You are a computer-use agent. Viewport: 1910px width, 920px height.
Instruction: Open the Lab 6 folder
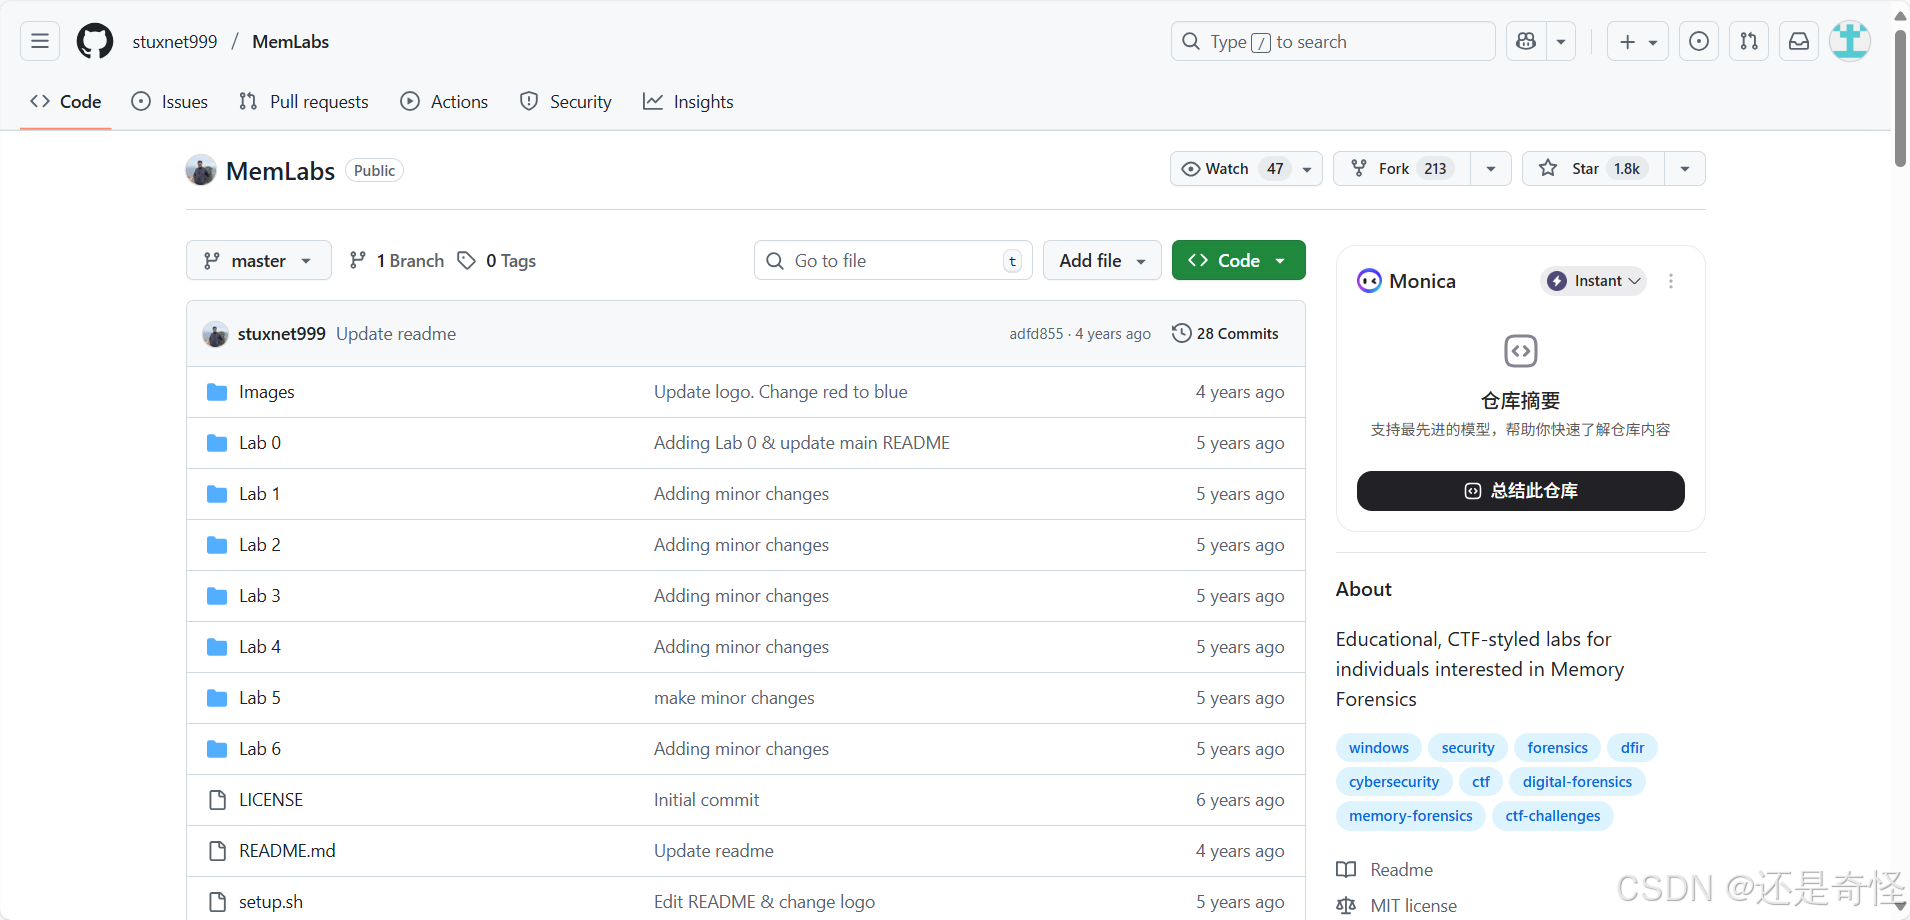pos(260,749)
